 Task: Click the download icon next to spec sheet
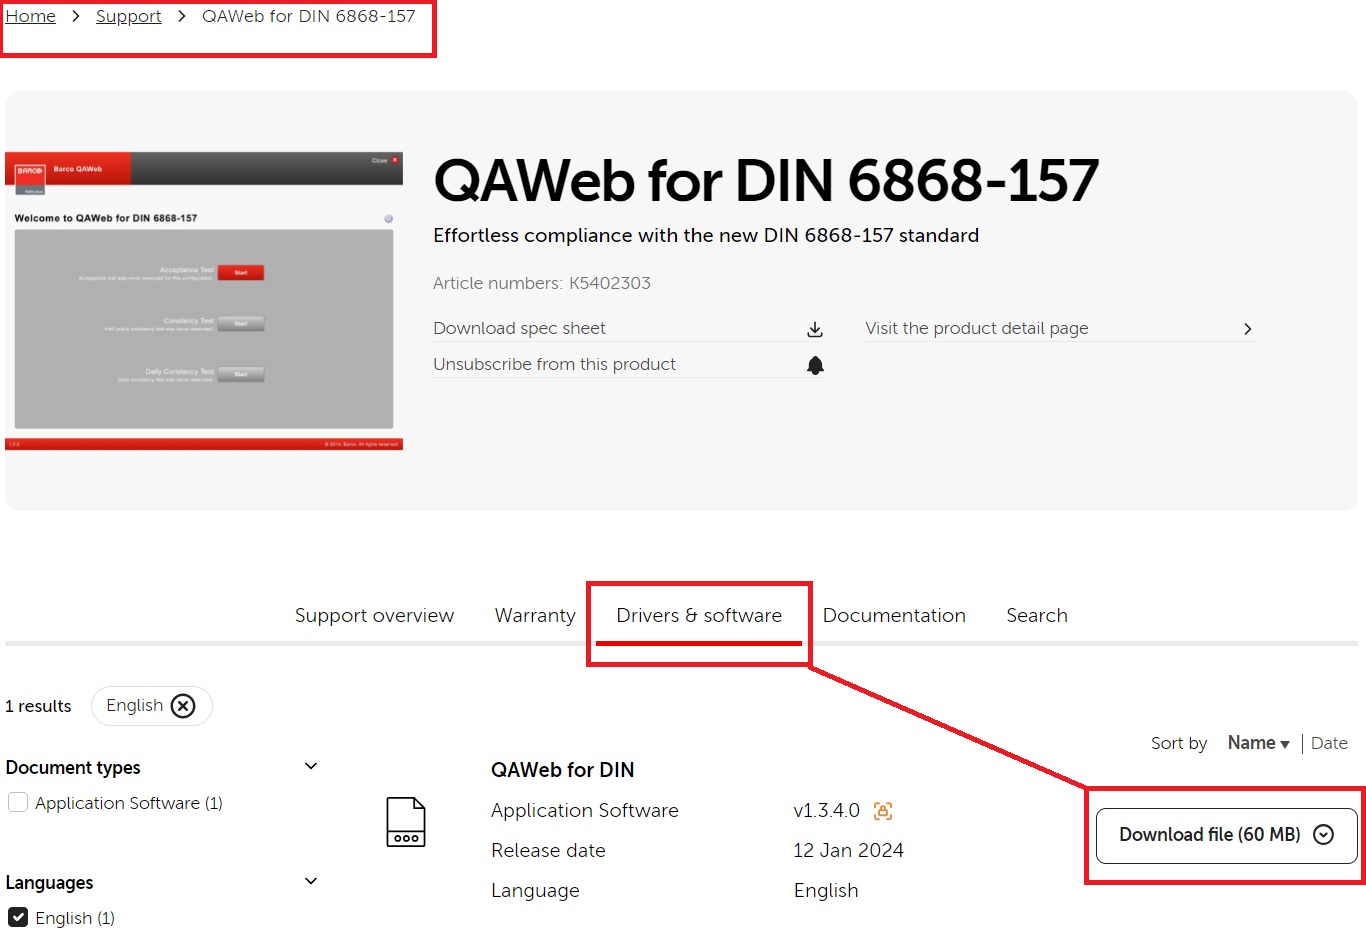pyautogui.click(x=815, y=329)
